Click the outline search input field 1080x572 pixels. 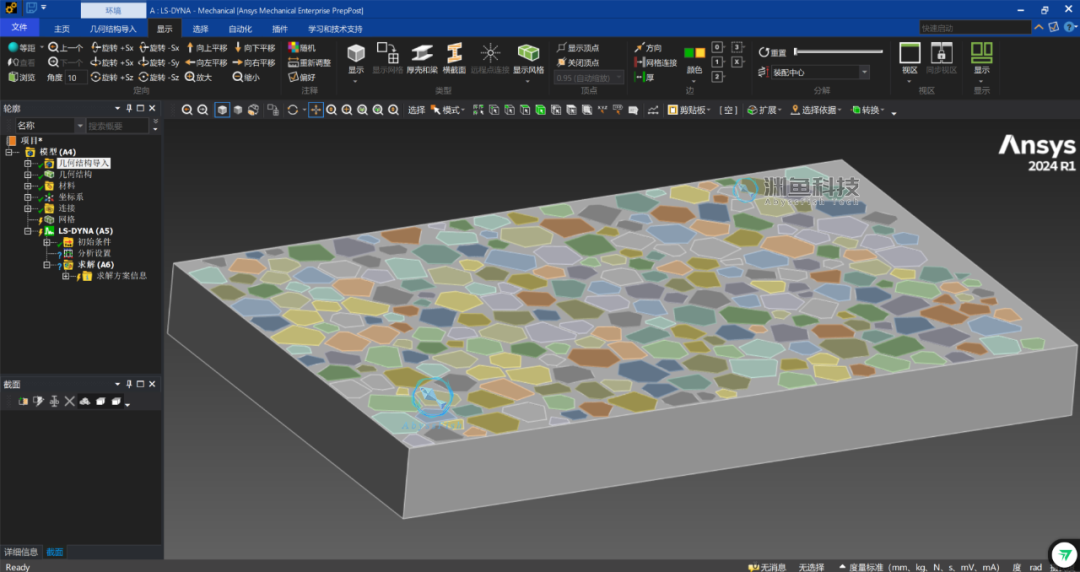[116, 126]
